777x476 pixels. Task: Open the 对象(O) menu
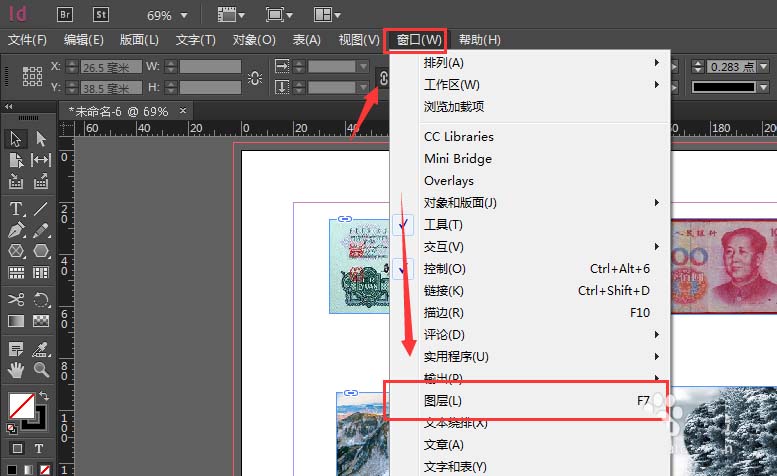[254, 40]
